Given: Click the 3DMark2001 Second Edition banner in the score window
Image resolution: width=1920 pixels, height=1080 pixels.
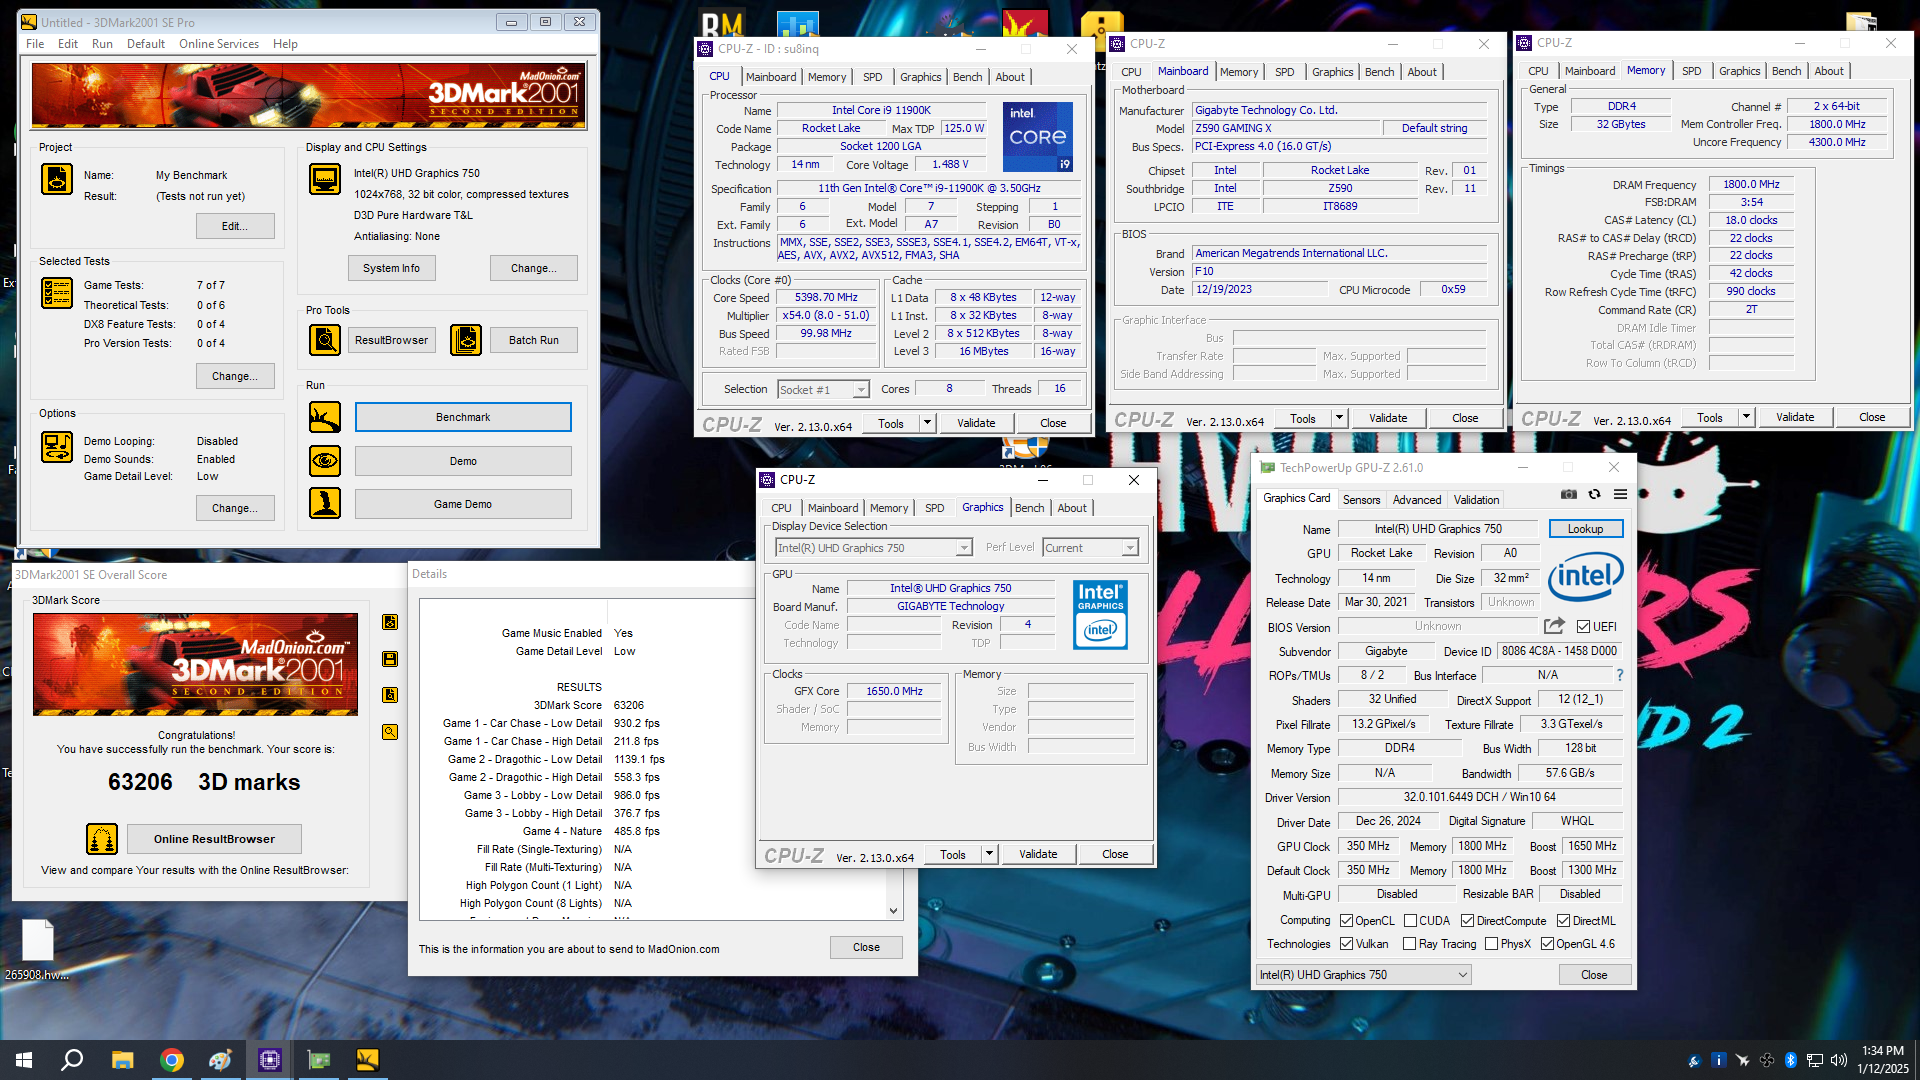Looking at the screenshot, I should click(195, 664).
